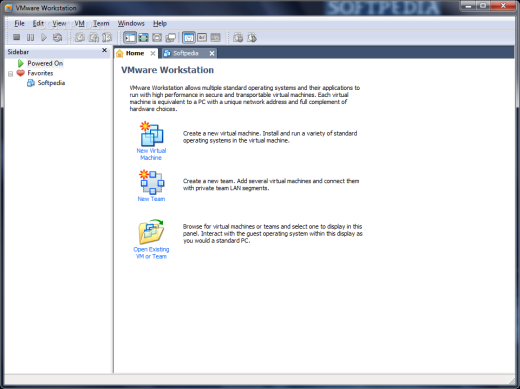Click the VMware Workstation title bar icon
Image resolution: width=520 pixels, height=389 pixels.
8,8
